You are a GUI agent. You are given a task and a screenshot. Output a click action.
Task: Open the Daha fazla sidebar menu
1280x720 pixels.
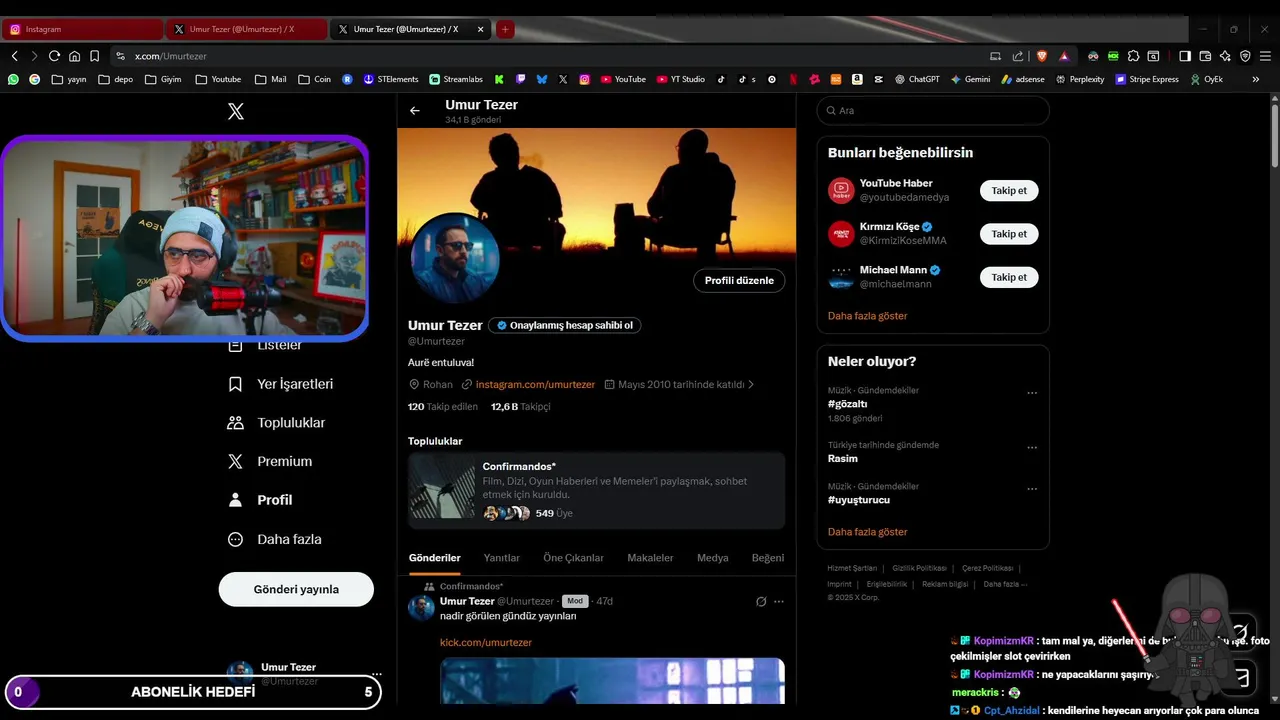point(275,539)
